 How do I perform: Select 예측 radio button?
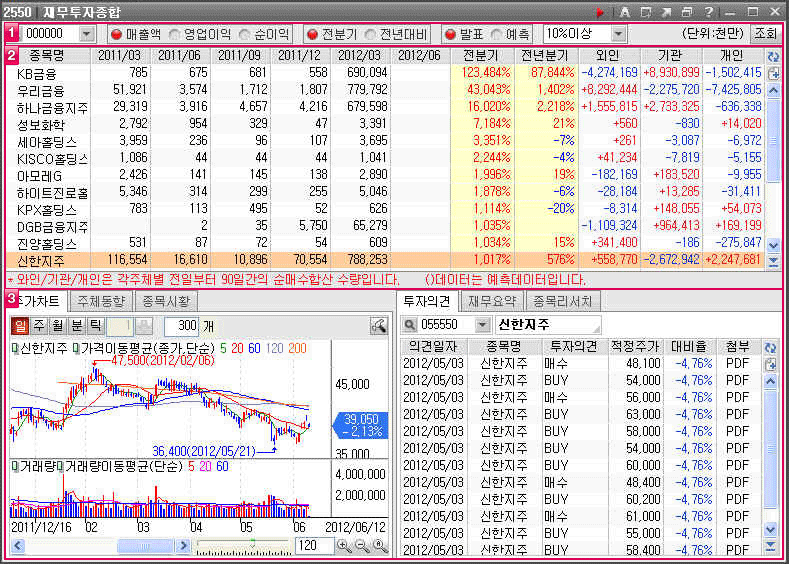point(496,34)
